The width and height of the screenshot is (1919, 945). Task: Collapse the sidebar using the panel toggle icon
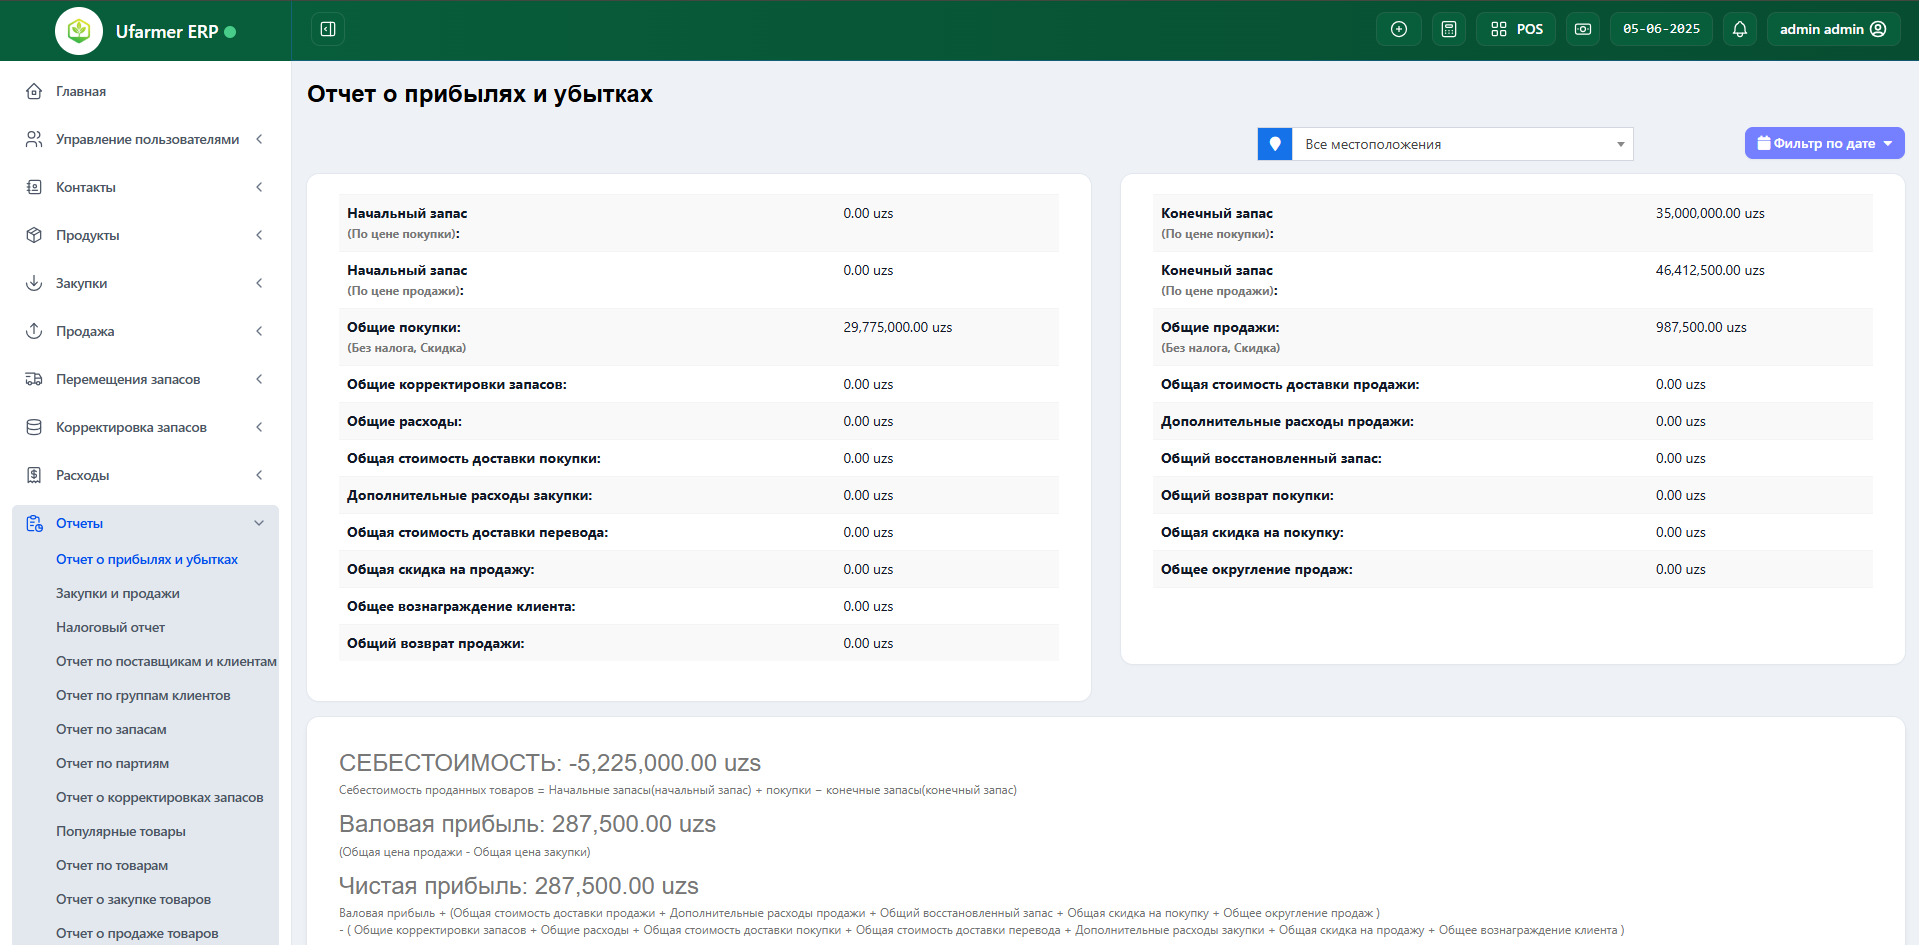[x=327, y=29]
